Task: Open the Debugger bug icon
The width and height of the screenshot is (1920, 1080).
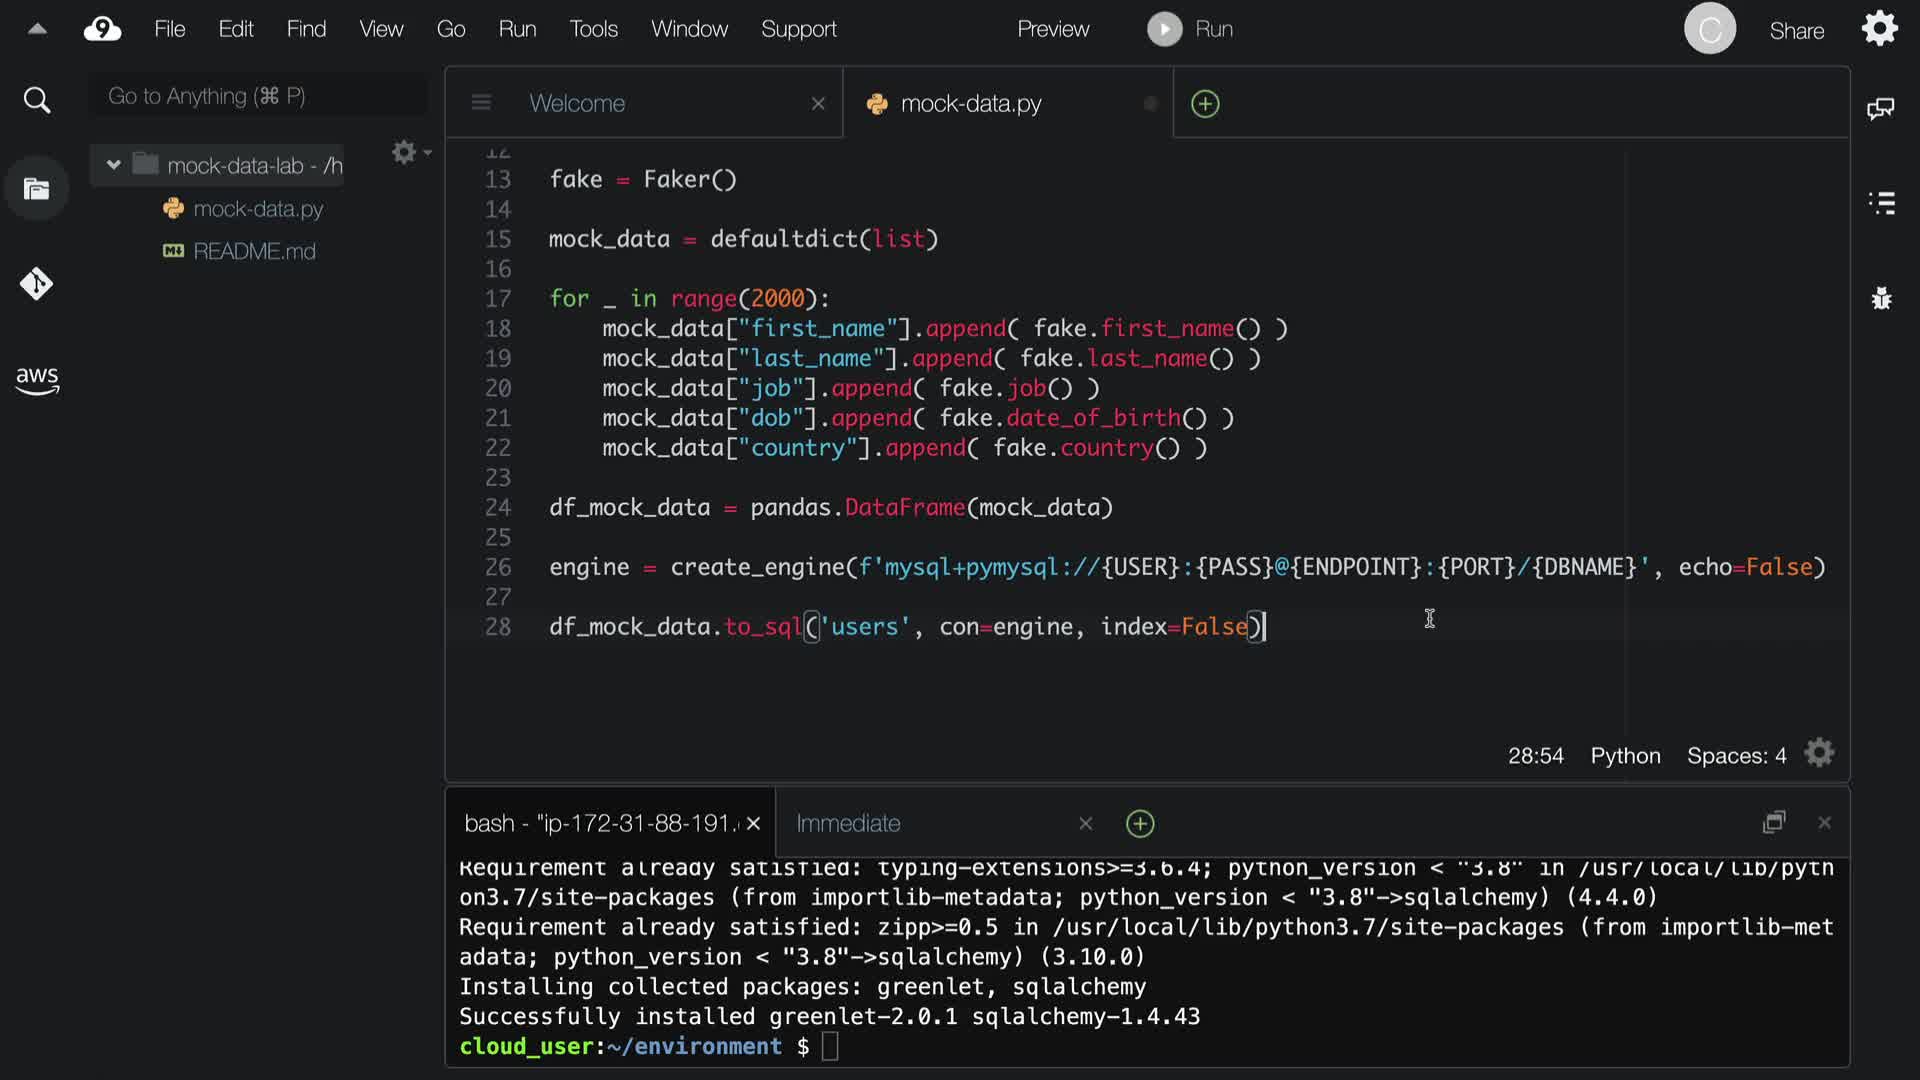Action: tap(1881, 298)
